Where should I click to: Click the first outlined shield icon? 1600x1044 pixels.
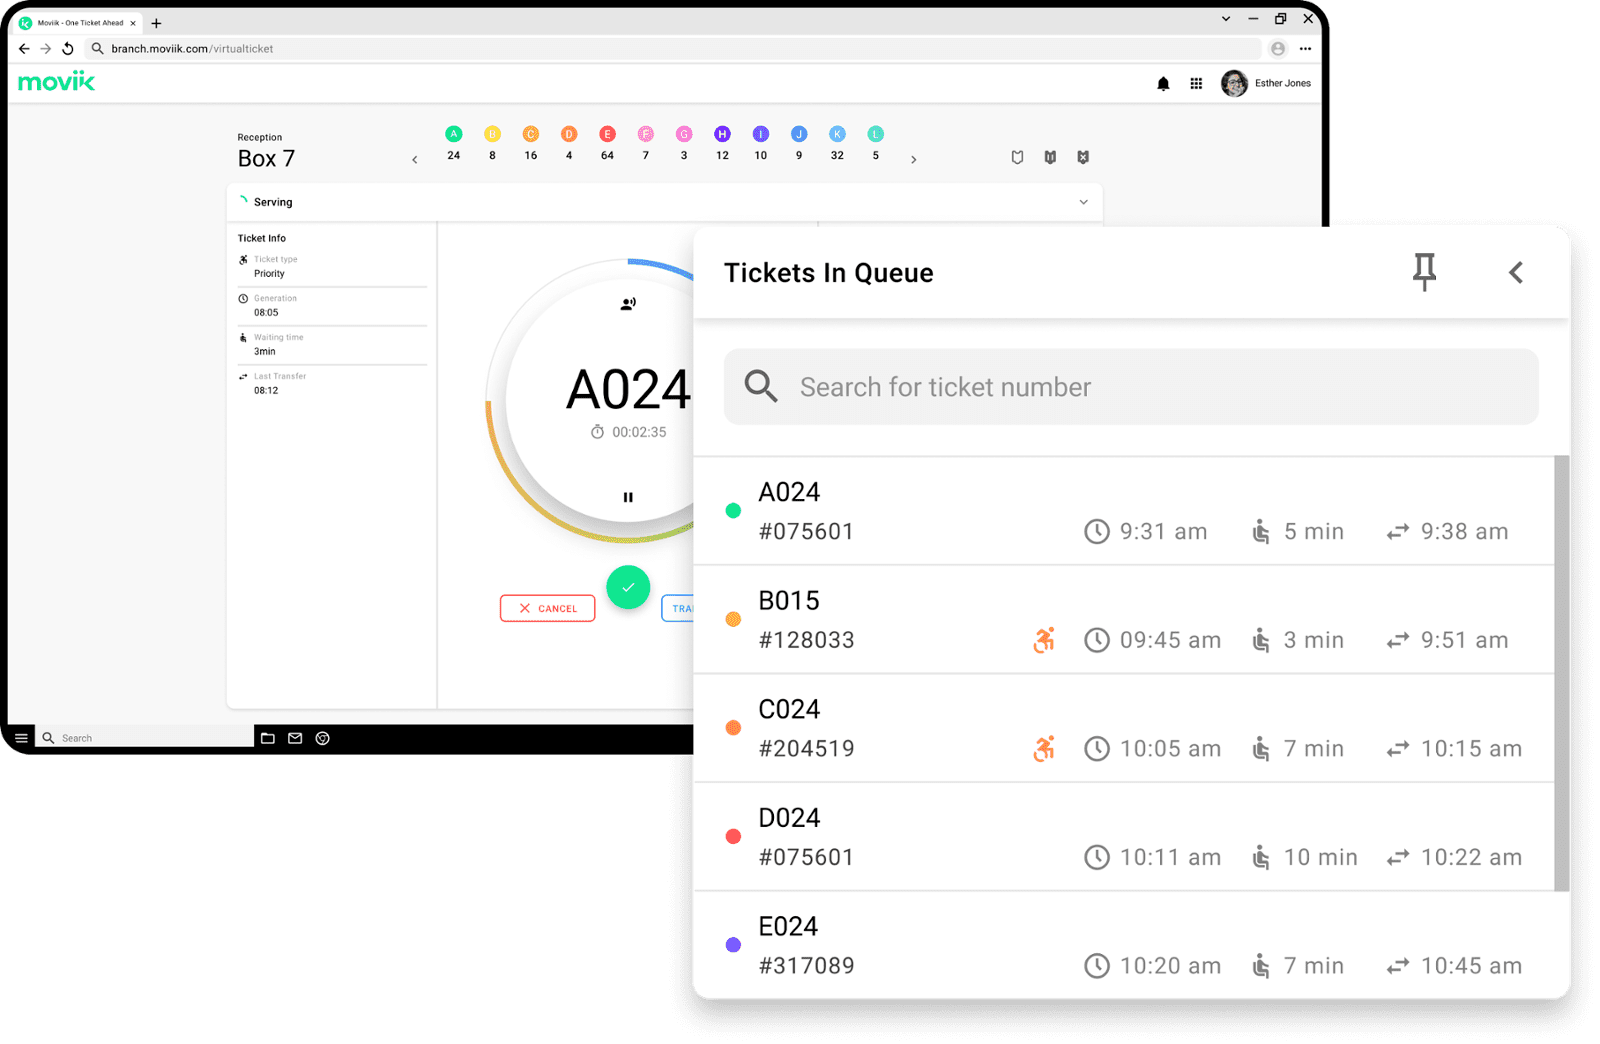coord(1017,157)
